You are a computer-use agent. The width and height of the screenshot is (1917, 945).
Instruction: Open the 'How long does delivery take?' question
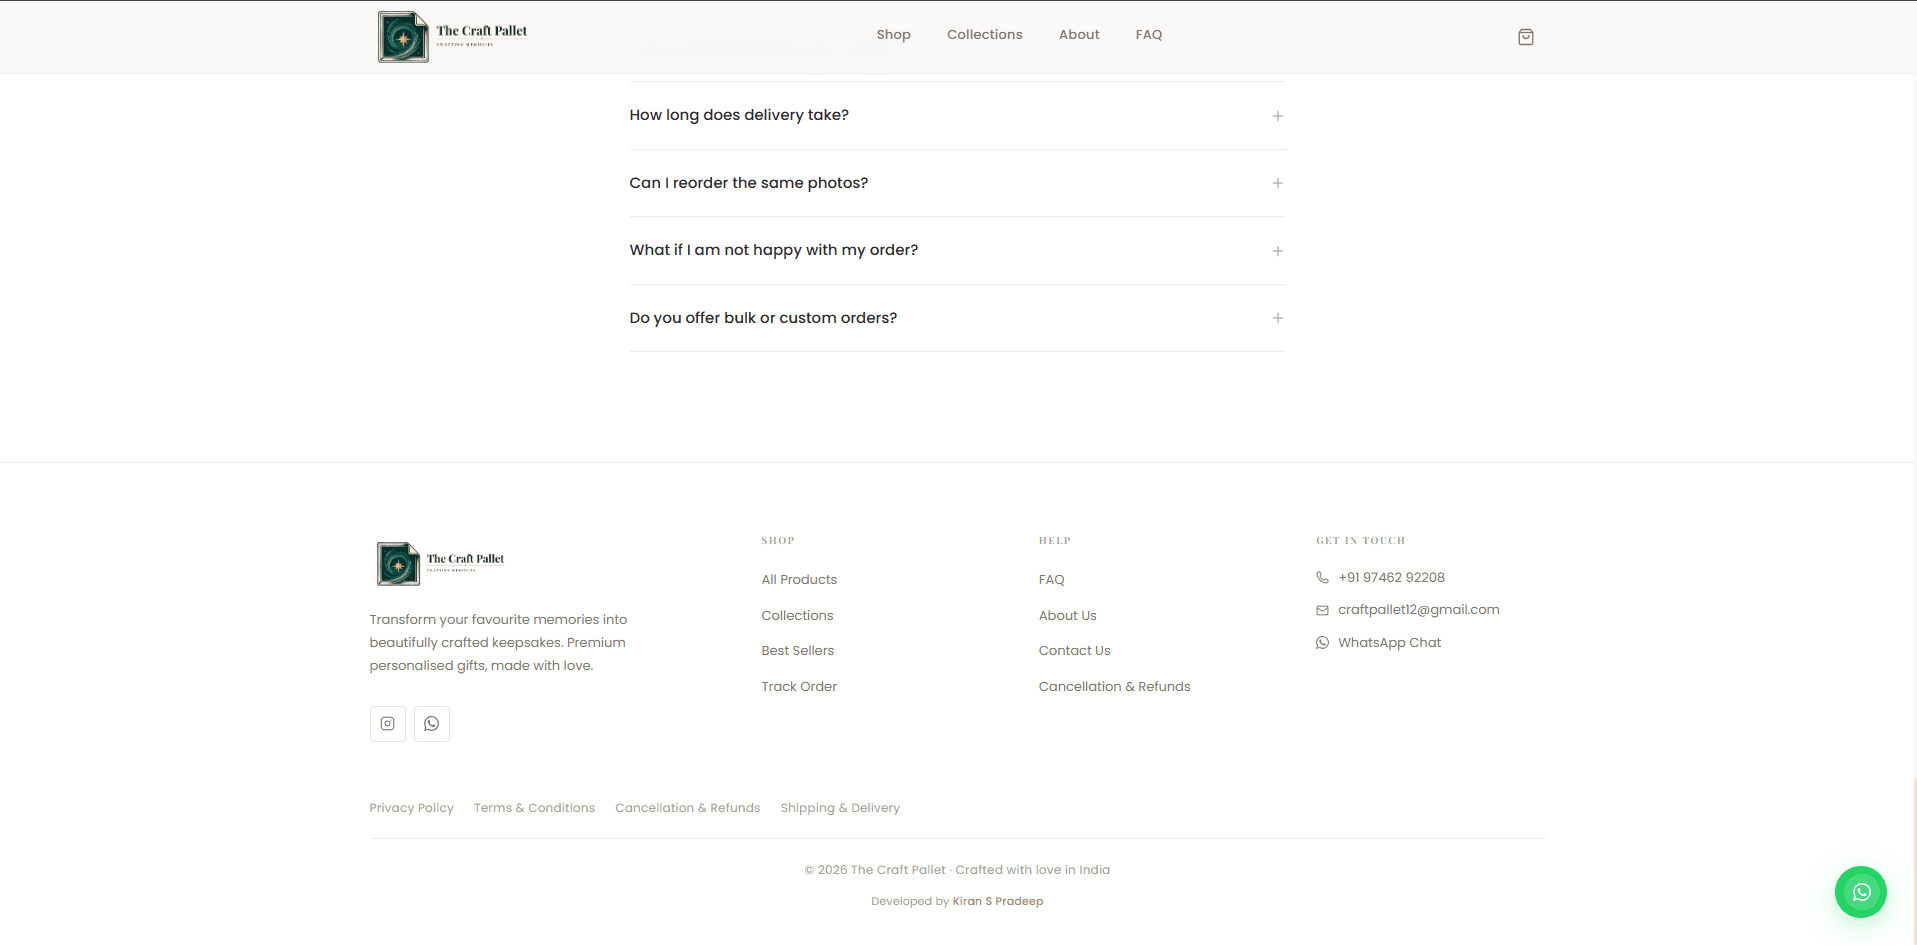point(957,116)
